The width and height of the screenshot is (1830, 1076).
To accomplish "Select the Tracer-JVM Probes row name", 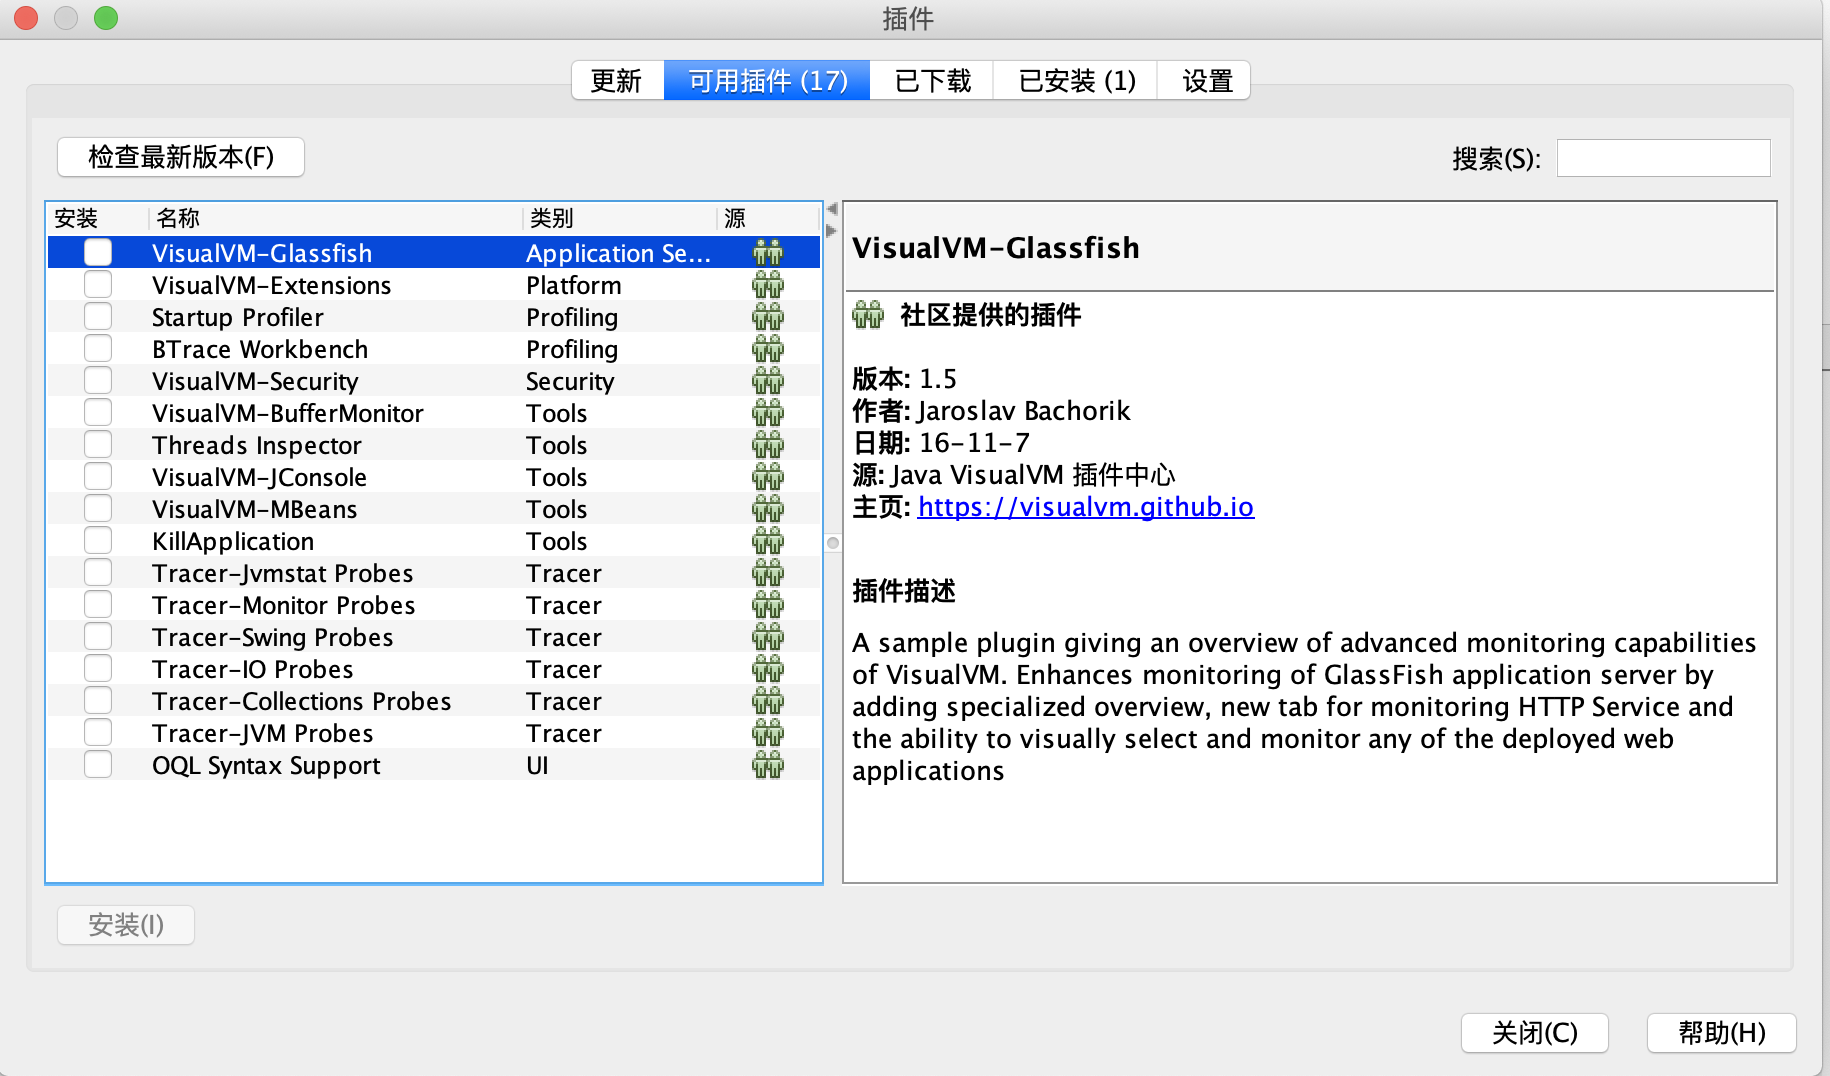I will [x=263, y=733].
